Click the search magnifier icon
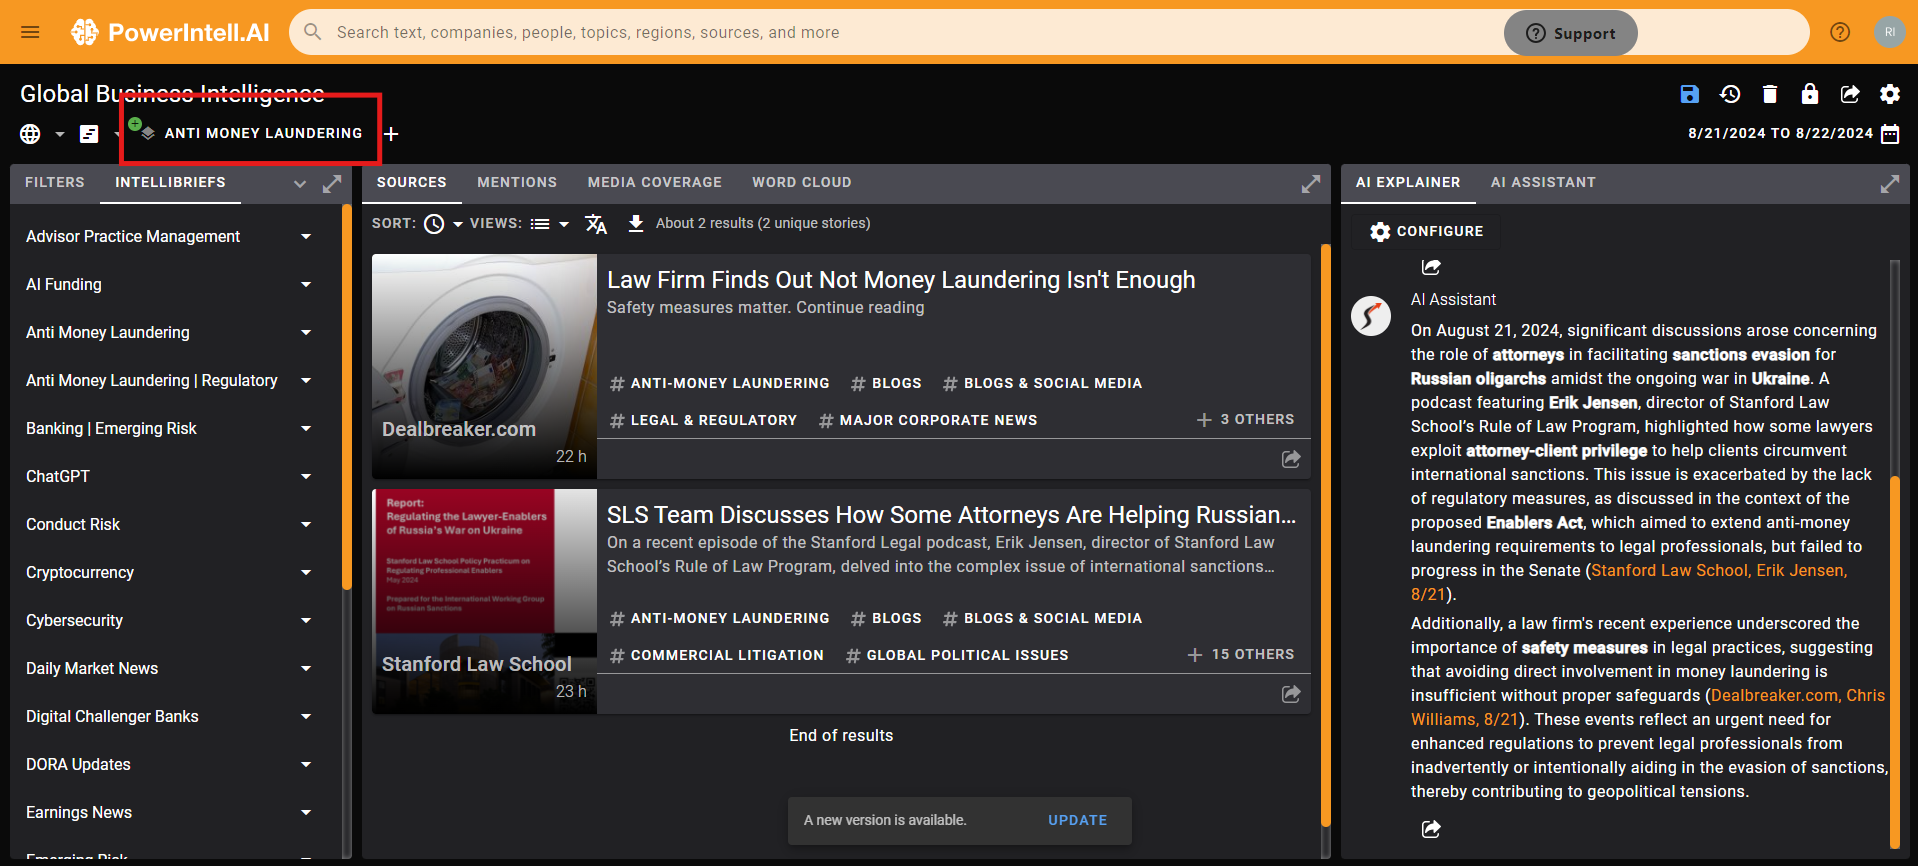Screen dimensions: 1918x866 (x=313, y=32)
